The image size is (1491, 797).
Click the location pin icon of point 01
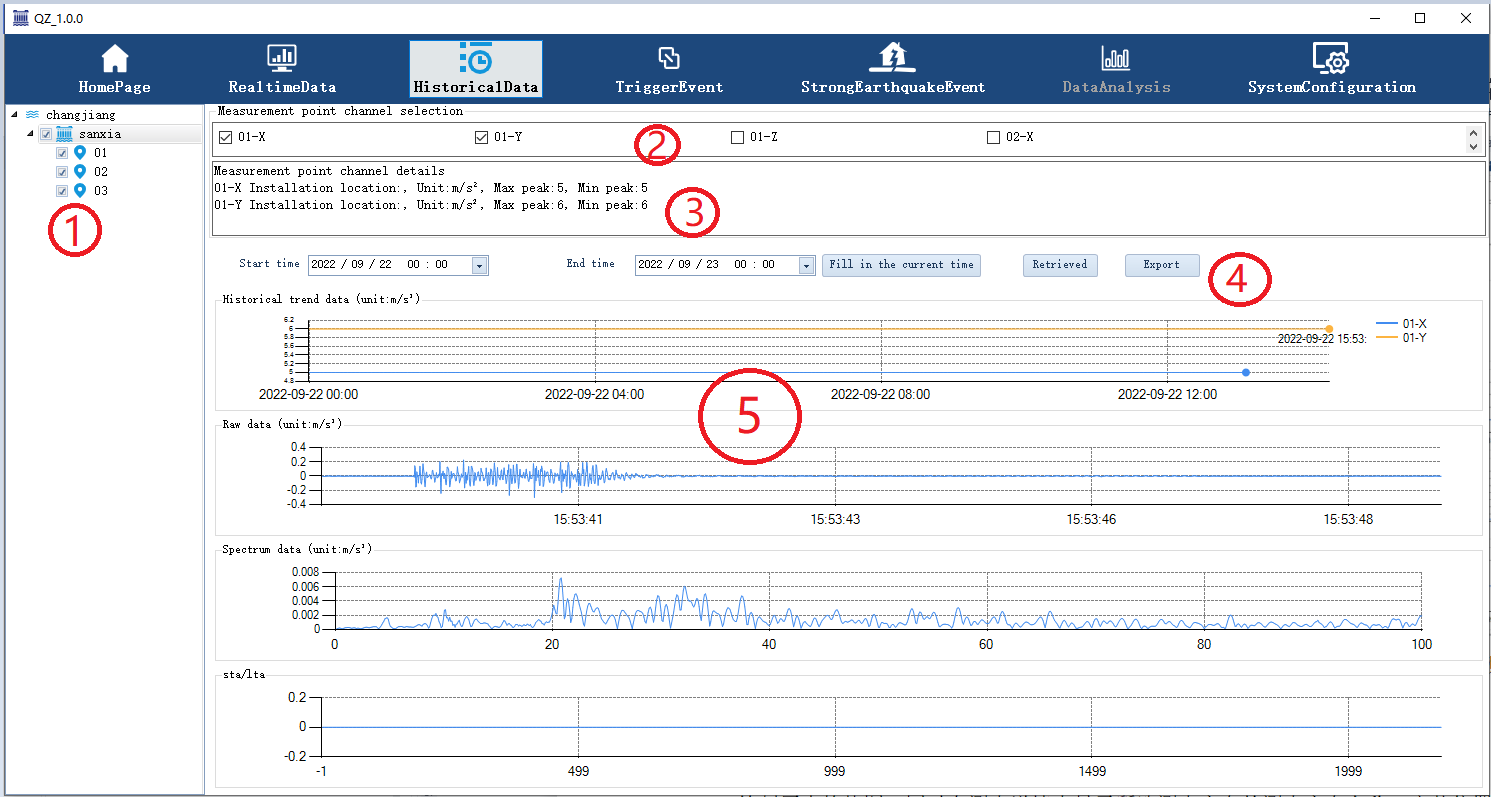[x=81, y=153]
